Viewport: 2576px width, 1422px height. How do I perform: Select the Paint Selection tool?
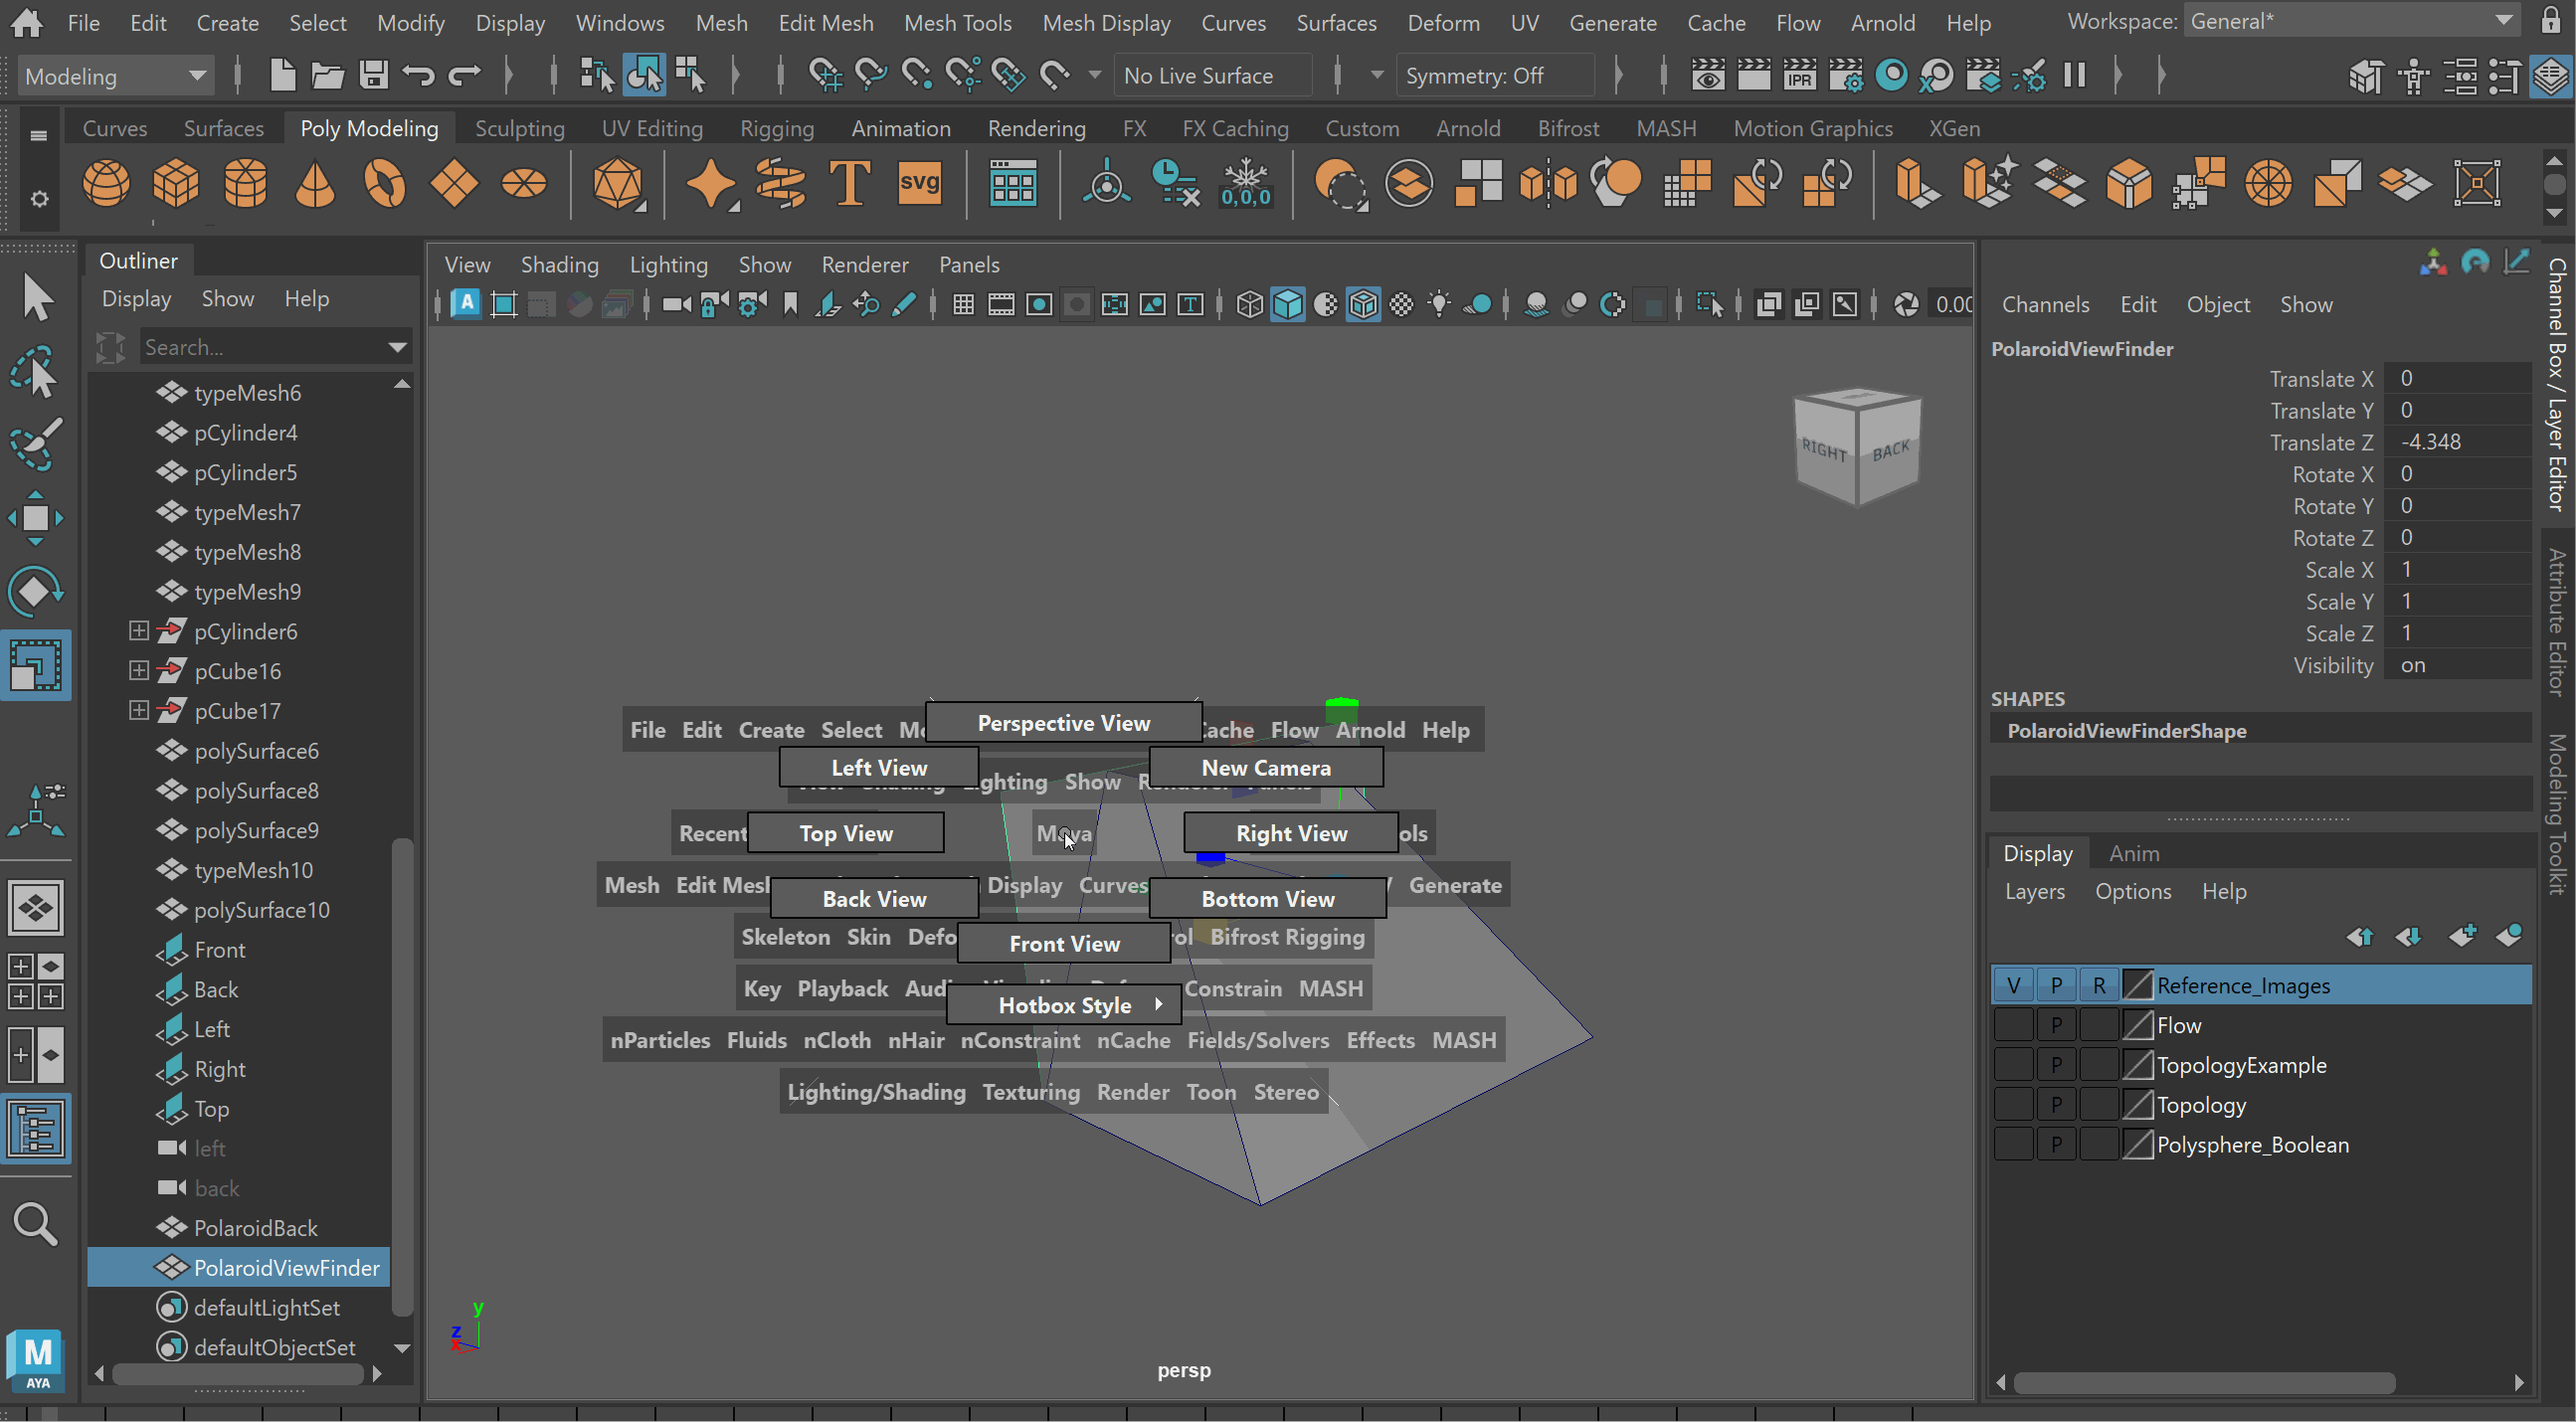pos(35,444)
